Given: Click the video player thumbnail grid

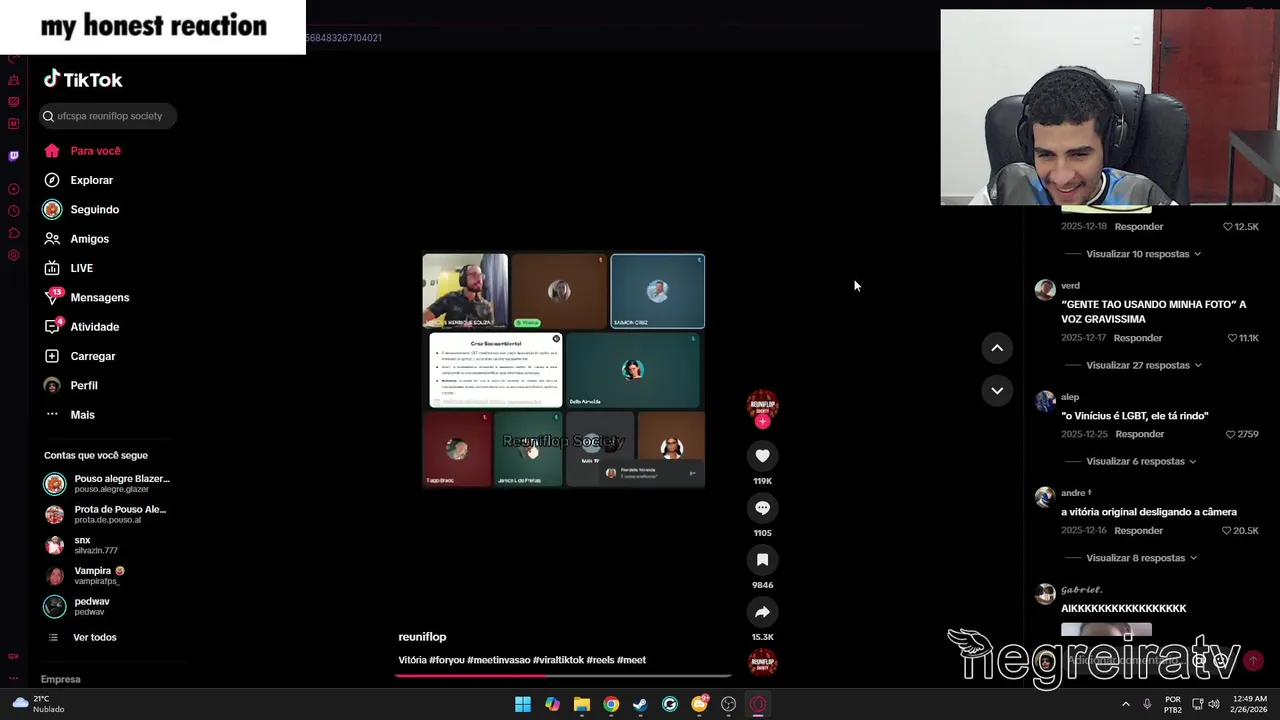Looking at the screenshot, I should click(x=563, y=370).
